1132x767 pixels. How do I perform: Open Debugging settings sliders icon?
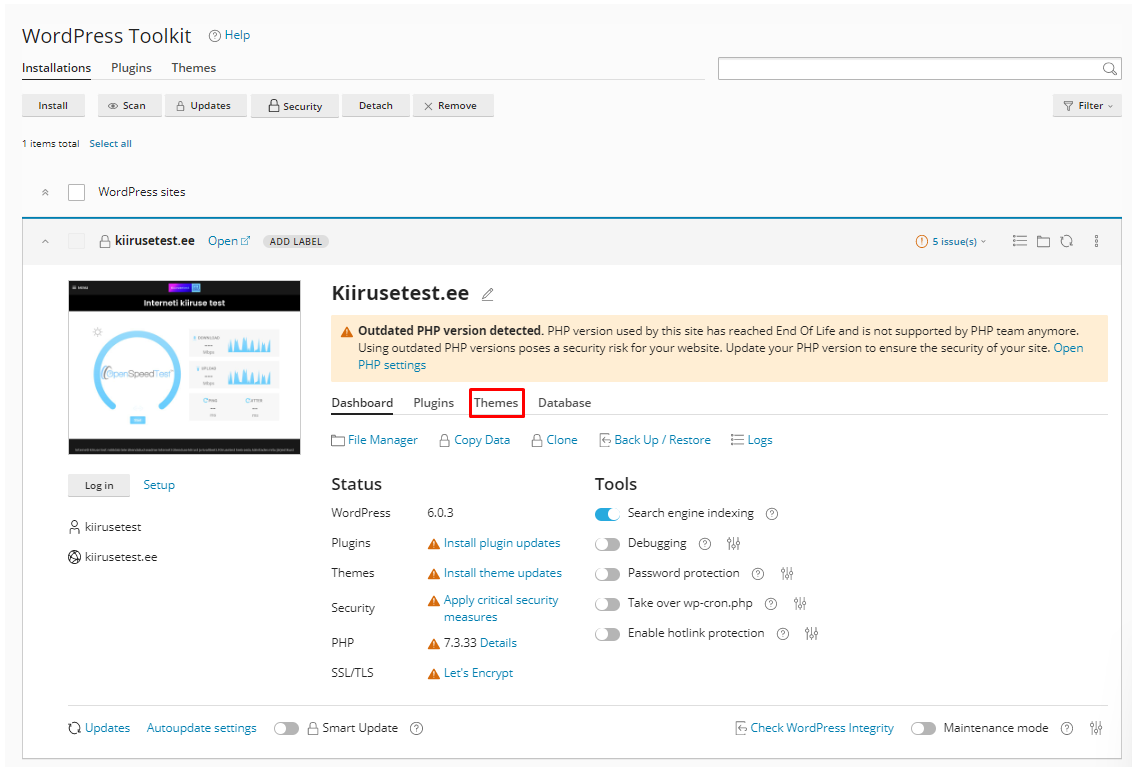click(734, 544)
